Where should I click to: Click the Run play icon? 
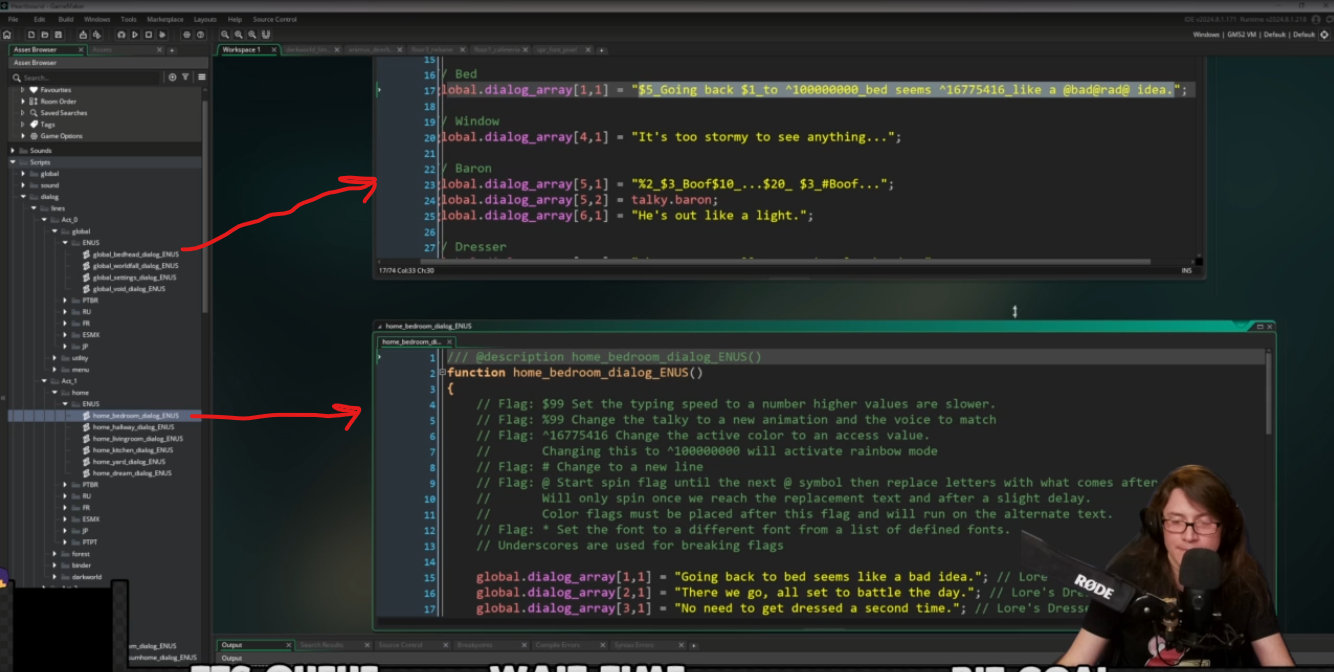point(135,35)
